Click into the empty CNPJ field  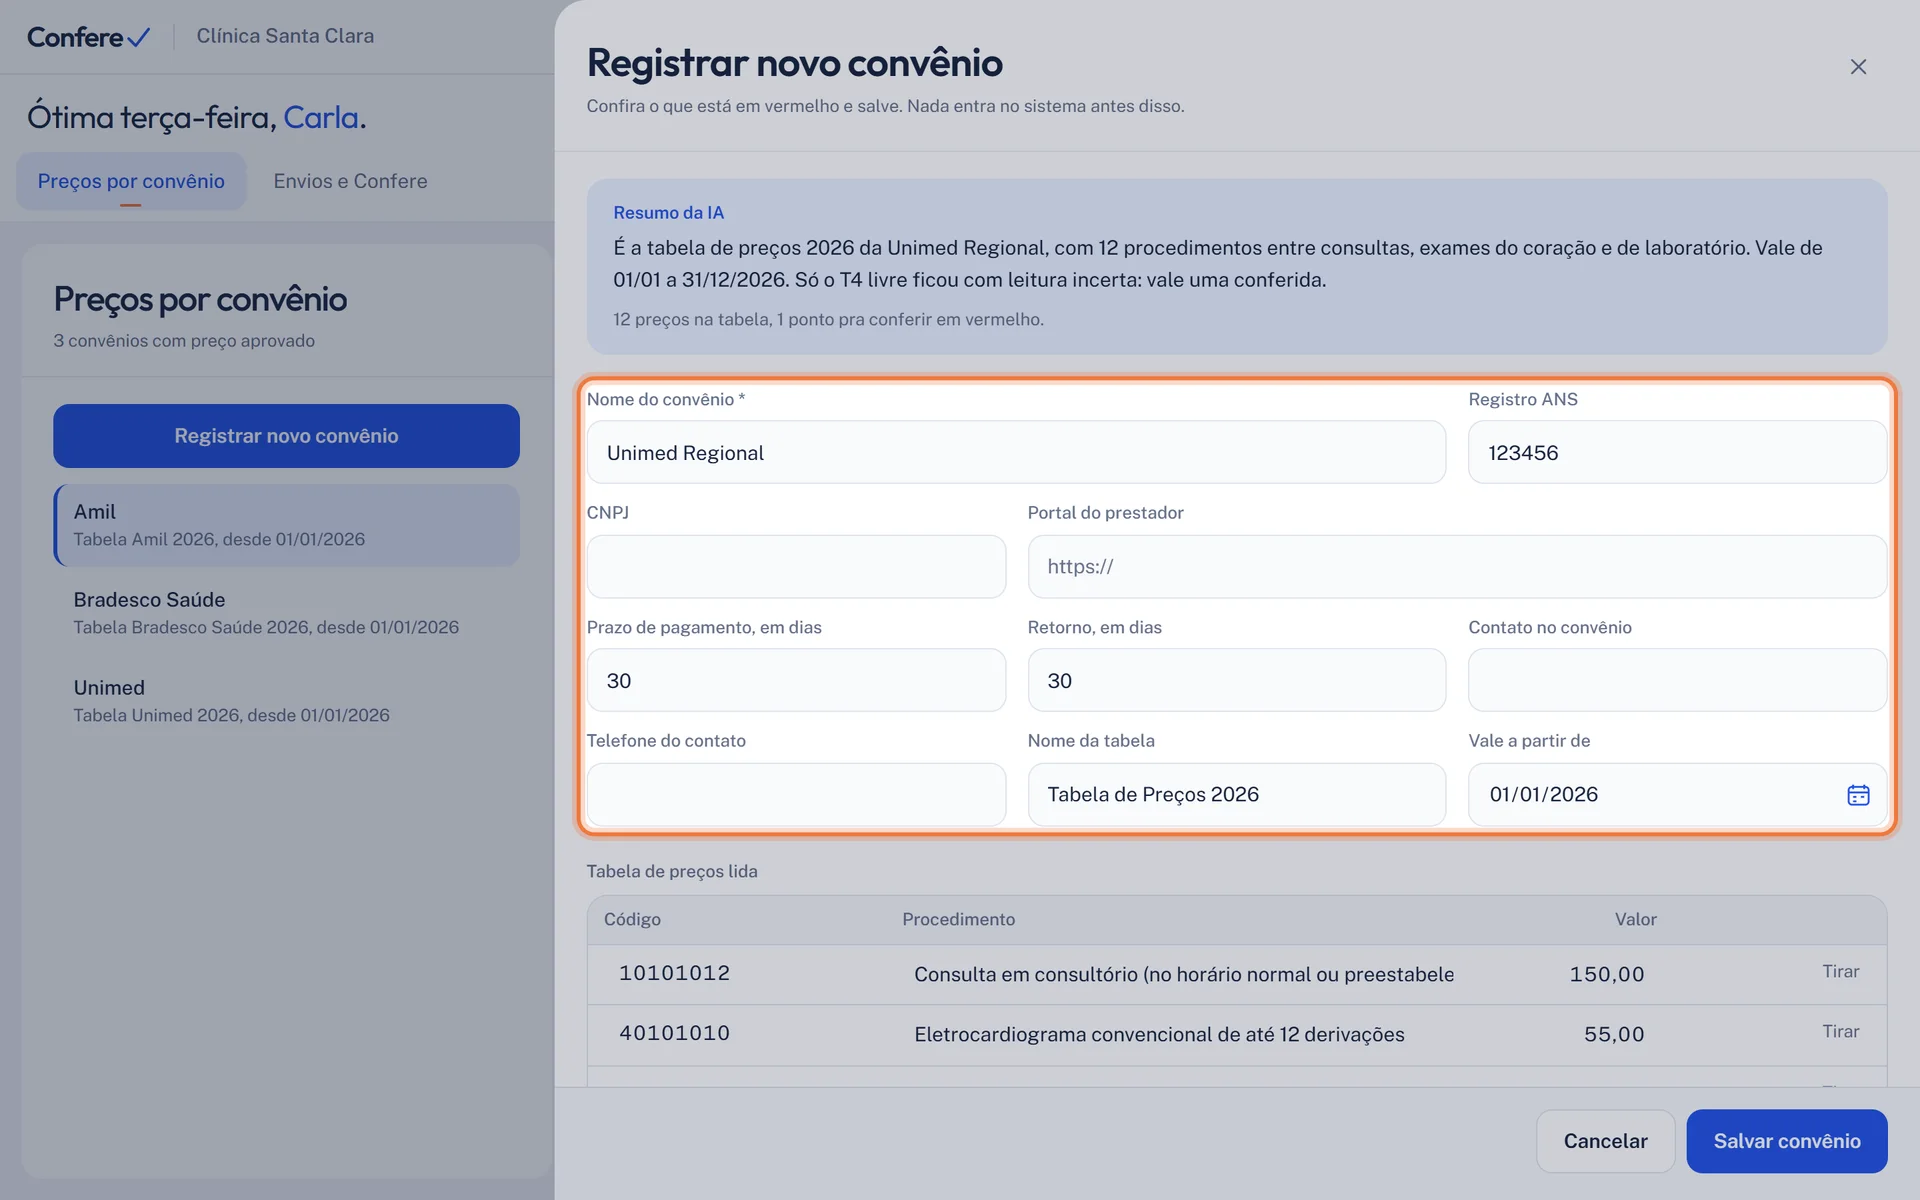click(x=796, y=567)
